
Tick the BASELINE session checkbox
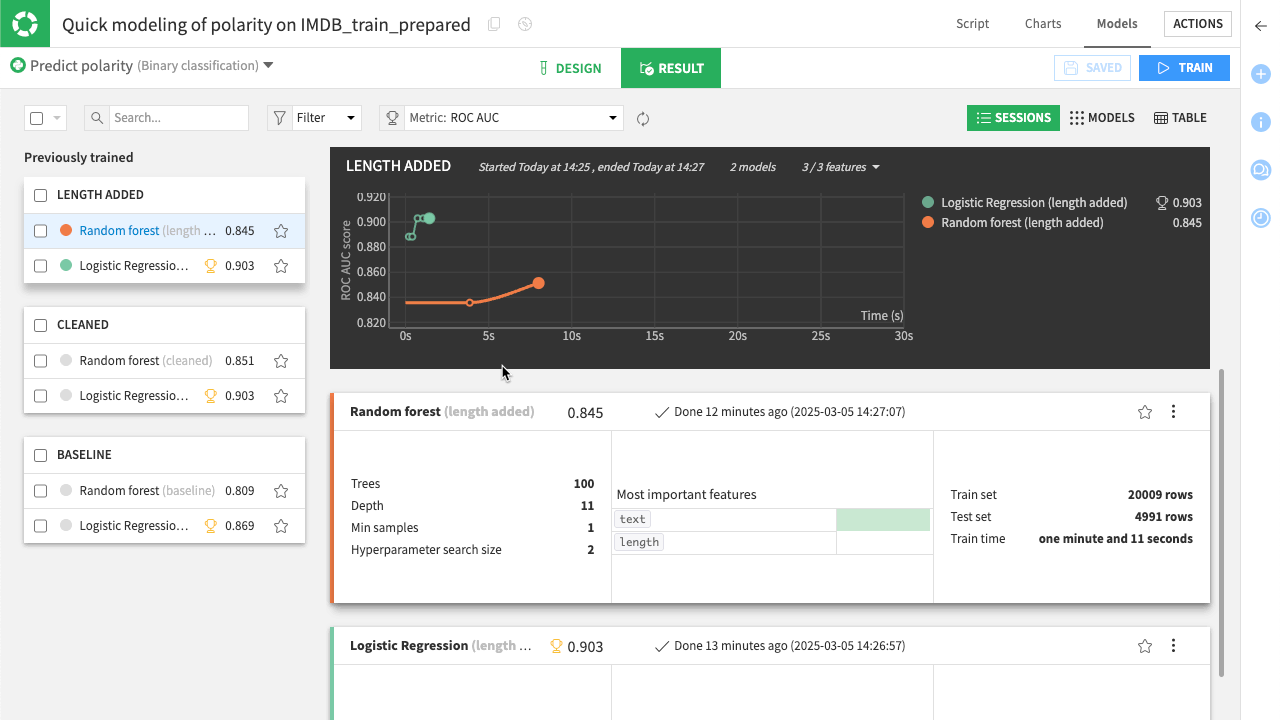click(41, 455)
